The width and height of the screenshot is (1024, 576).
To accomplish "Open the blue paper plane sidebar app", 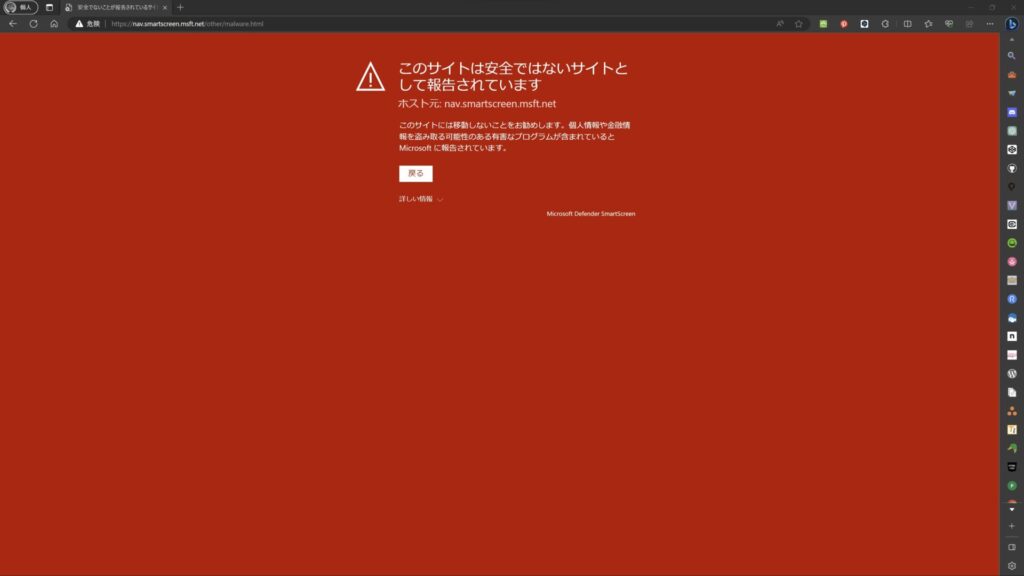I will coord(1012,93).
